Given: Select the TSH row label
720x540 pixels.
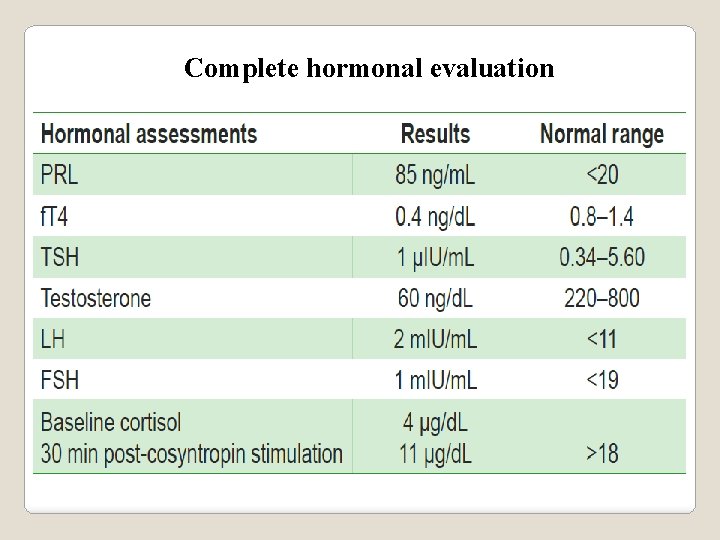Looking at the screenshot, I should (x=60, y=257).
